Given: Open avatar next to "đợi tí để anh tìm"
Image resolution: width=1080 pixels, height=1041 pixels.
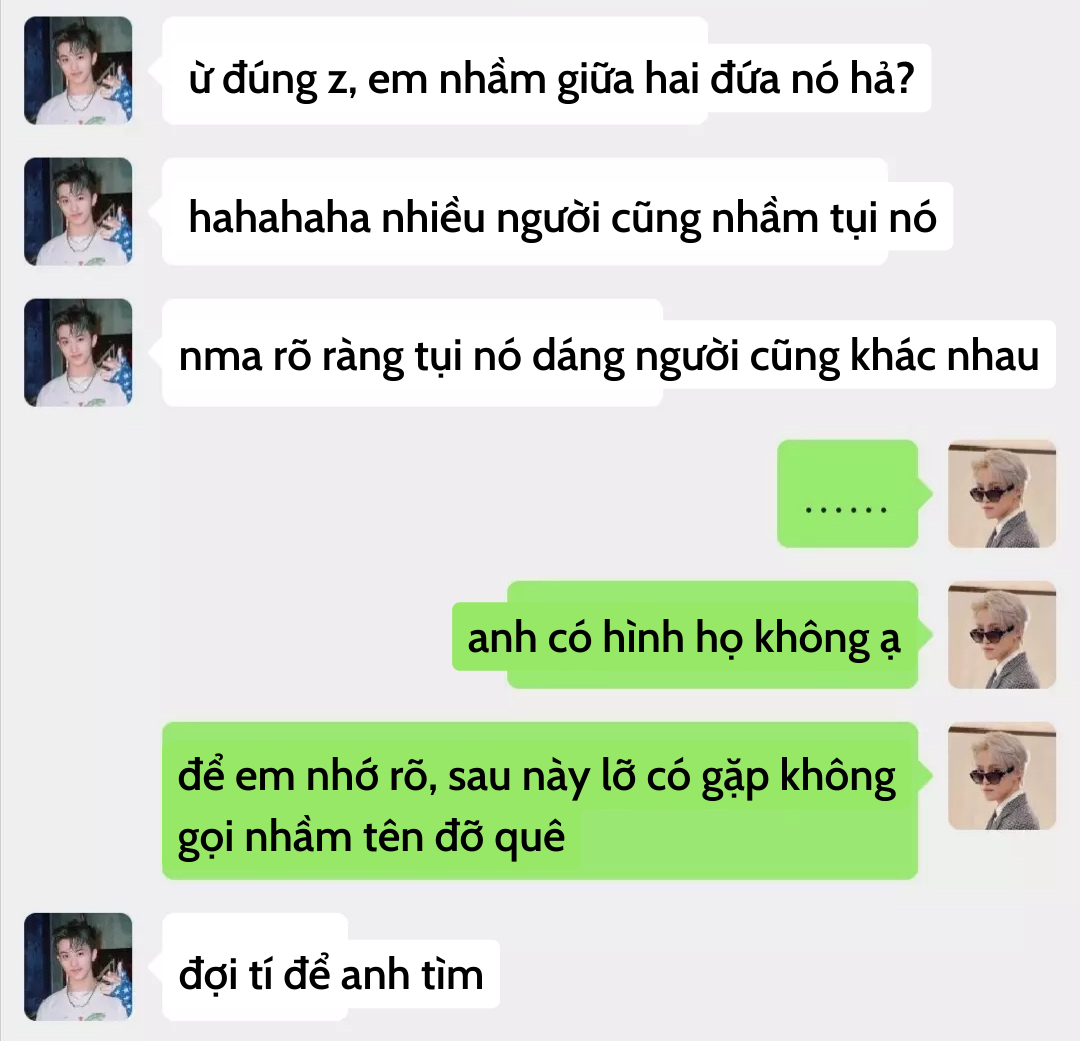Looking at the screenshot, I should (x=78, y=967).
